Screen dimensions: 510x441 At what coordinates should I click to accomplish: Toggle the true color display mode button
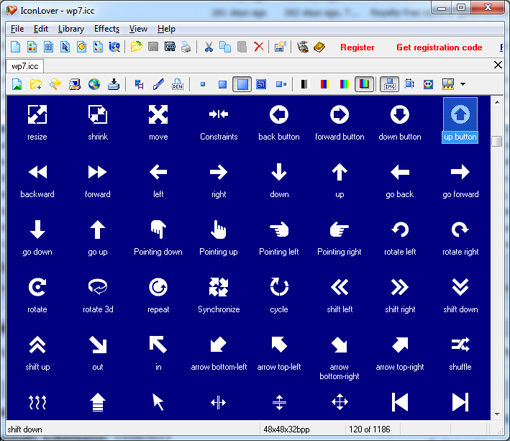[x=364, y=84]
